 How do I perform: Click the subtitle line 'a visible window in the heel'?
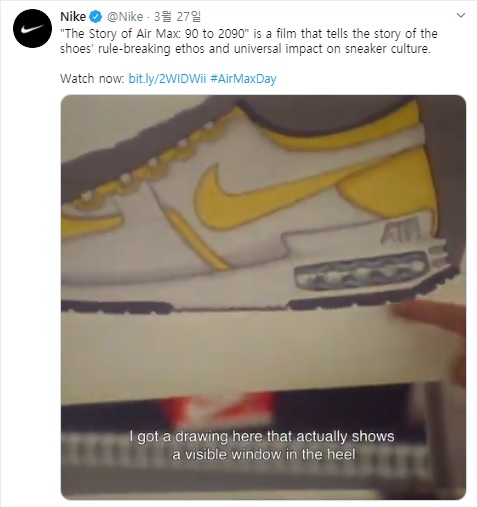(x=263, y=455)
